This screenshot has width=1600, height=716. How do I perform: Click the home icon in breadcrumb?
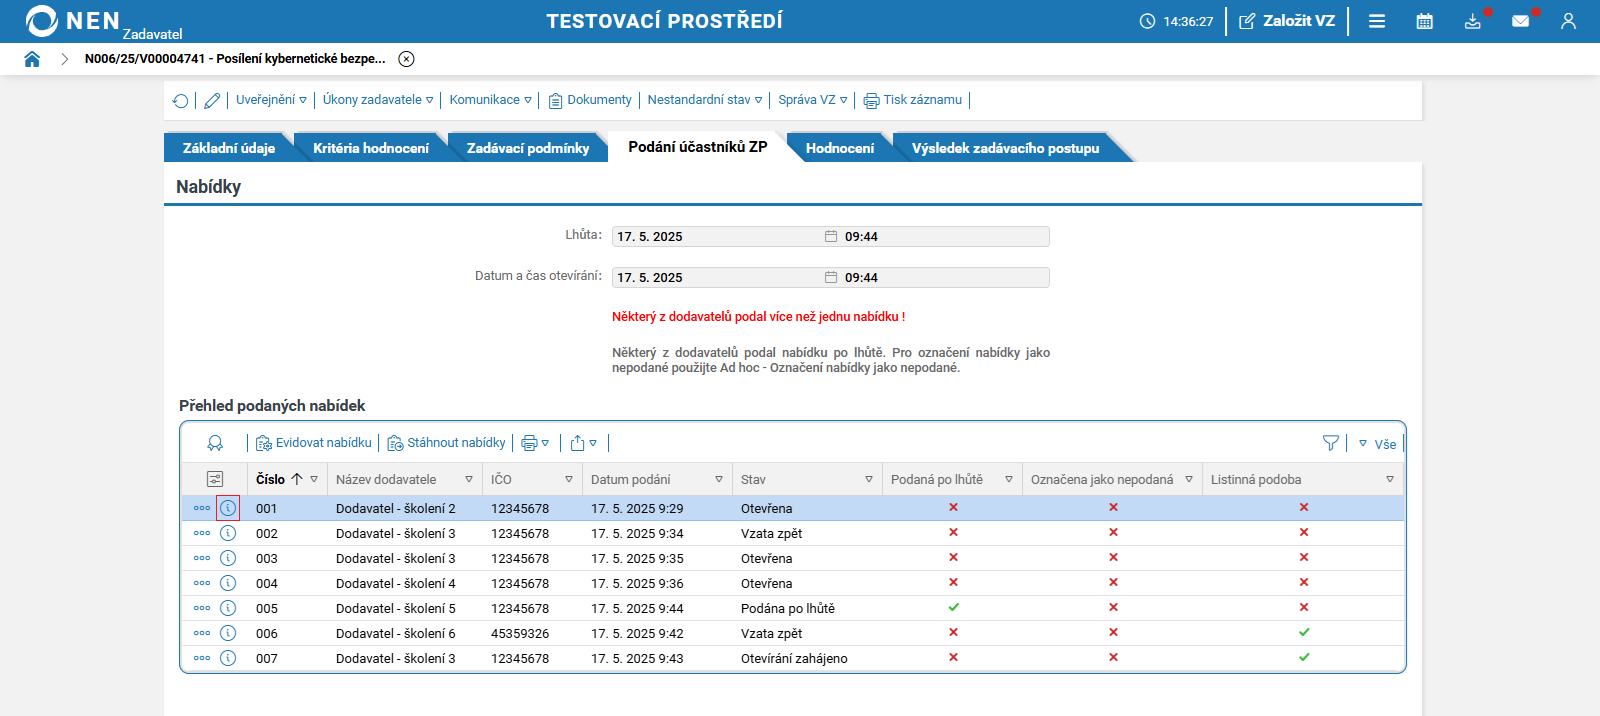(x=32, y=59)
